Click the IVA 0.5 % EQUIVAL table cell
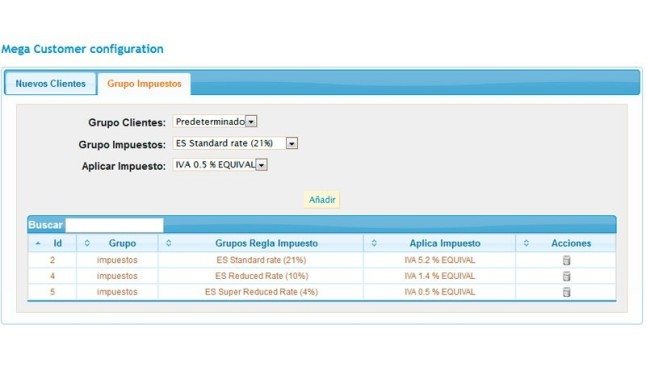 click(x=440, y=292)
